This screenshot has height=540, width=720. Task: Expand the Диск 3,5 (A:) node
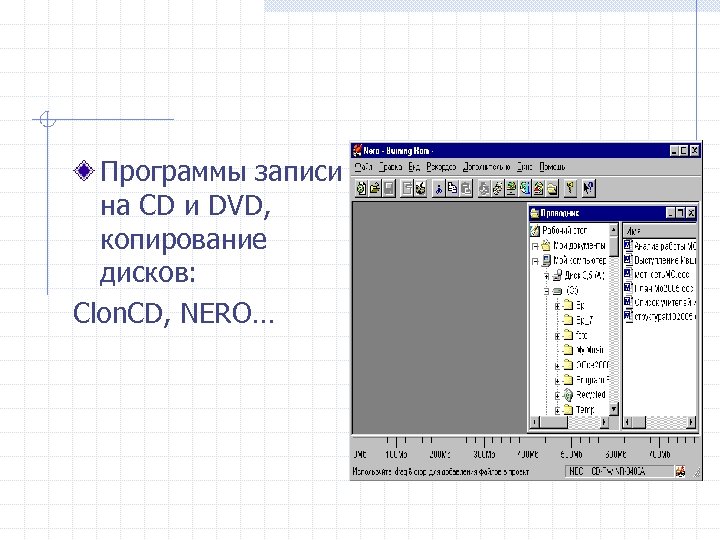click(x=546, y=276)
